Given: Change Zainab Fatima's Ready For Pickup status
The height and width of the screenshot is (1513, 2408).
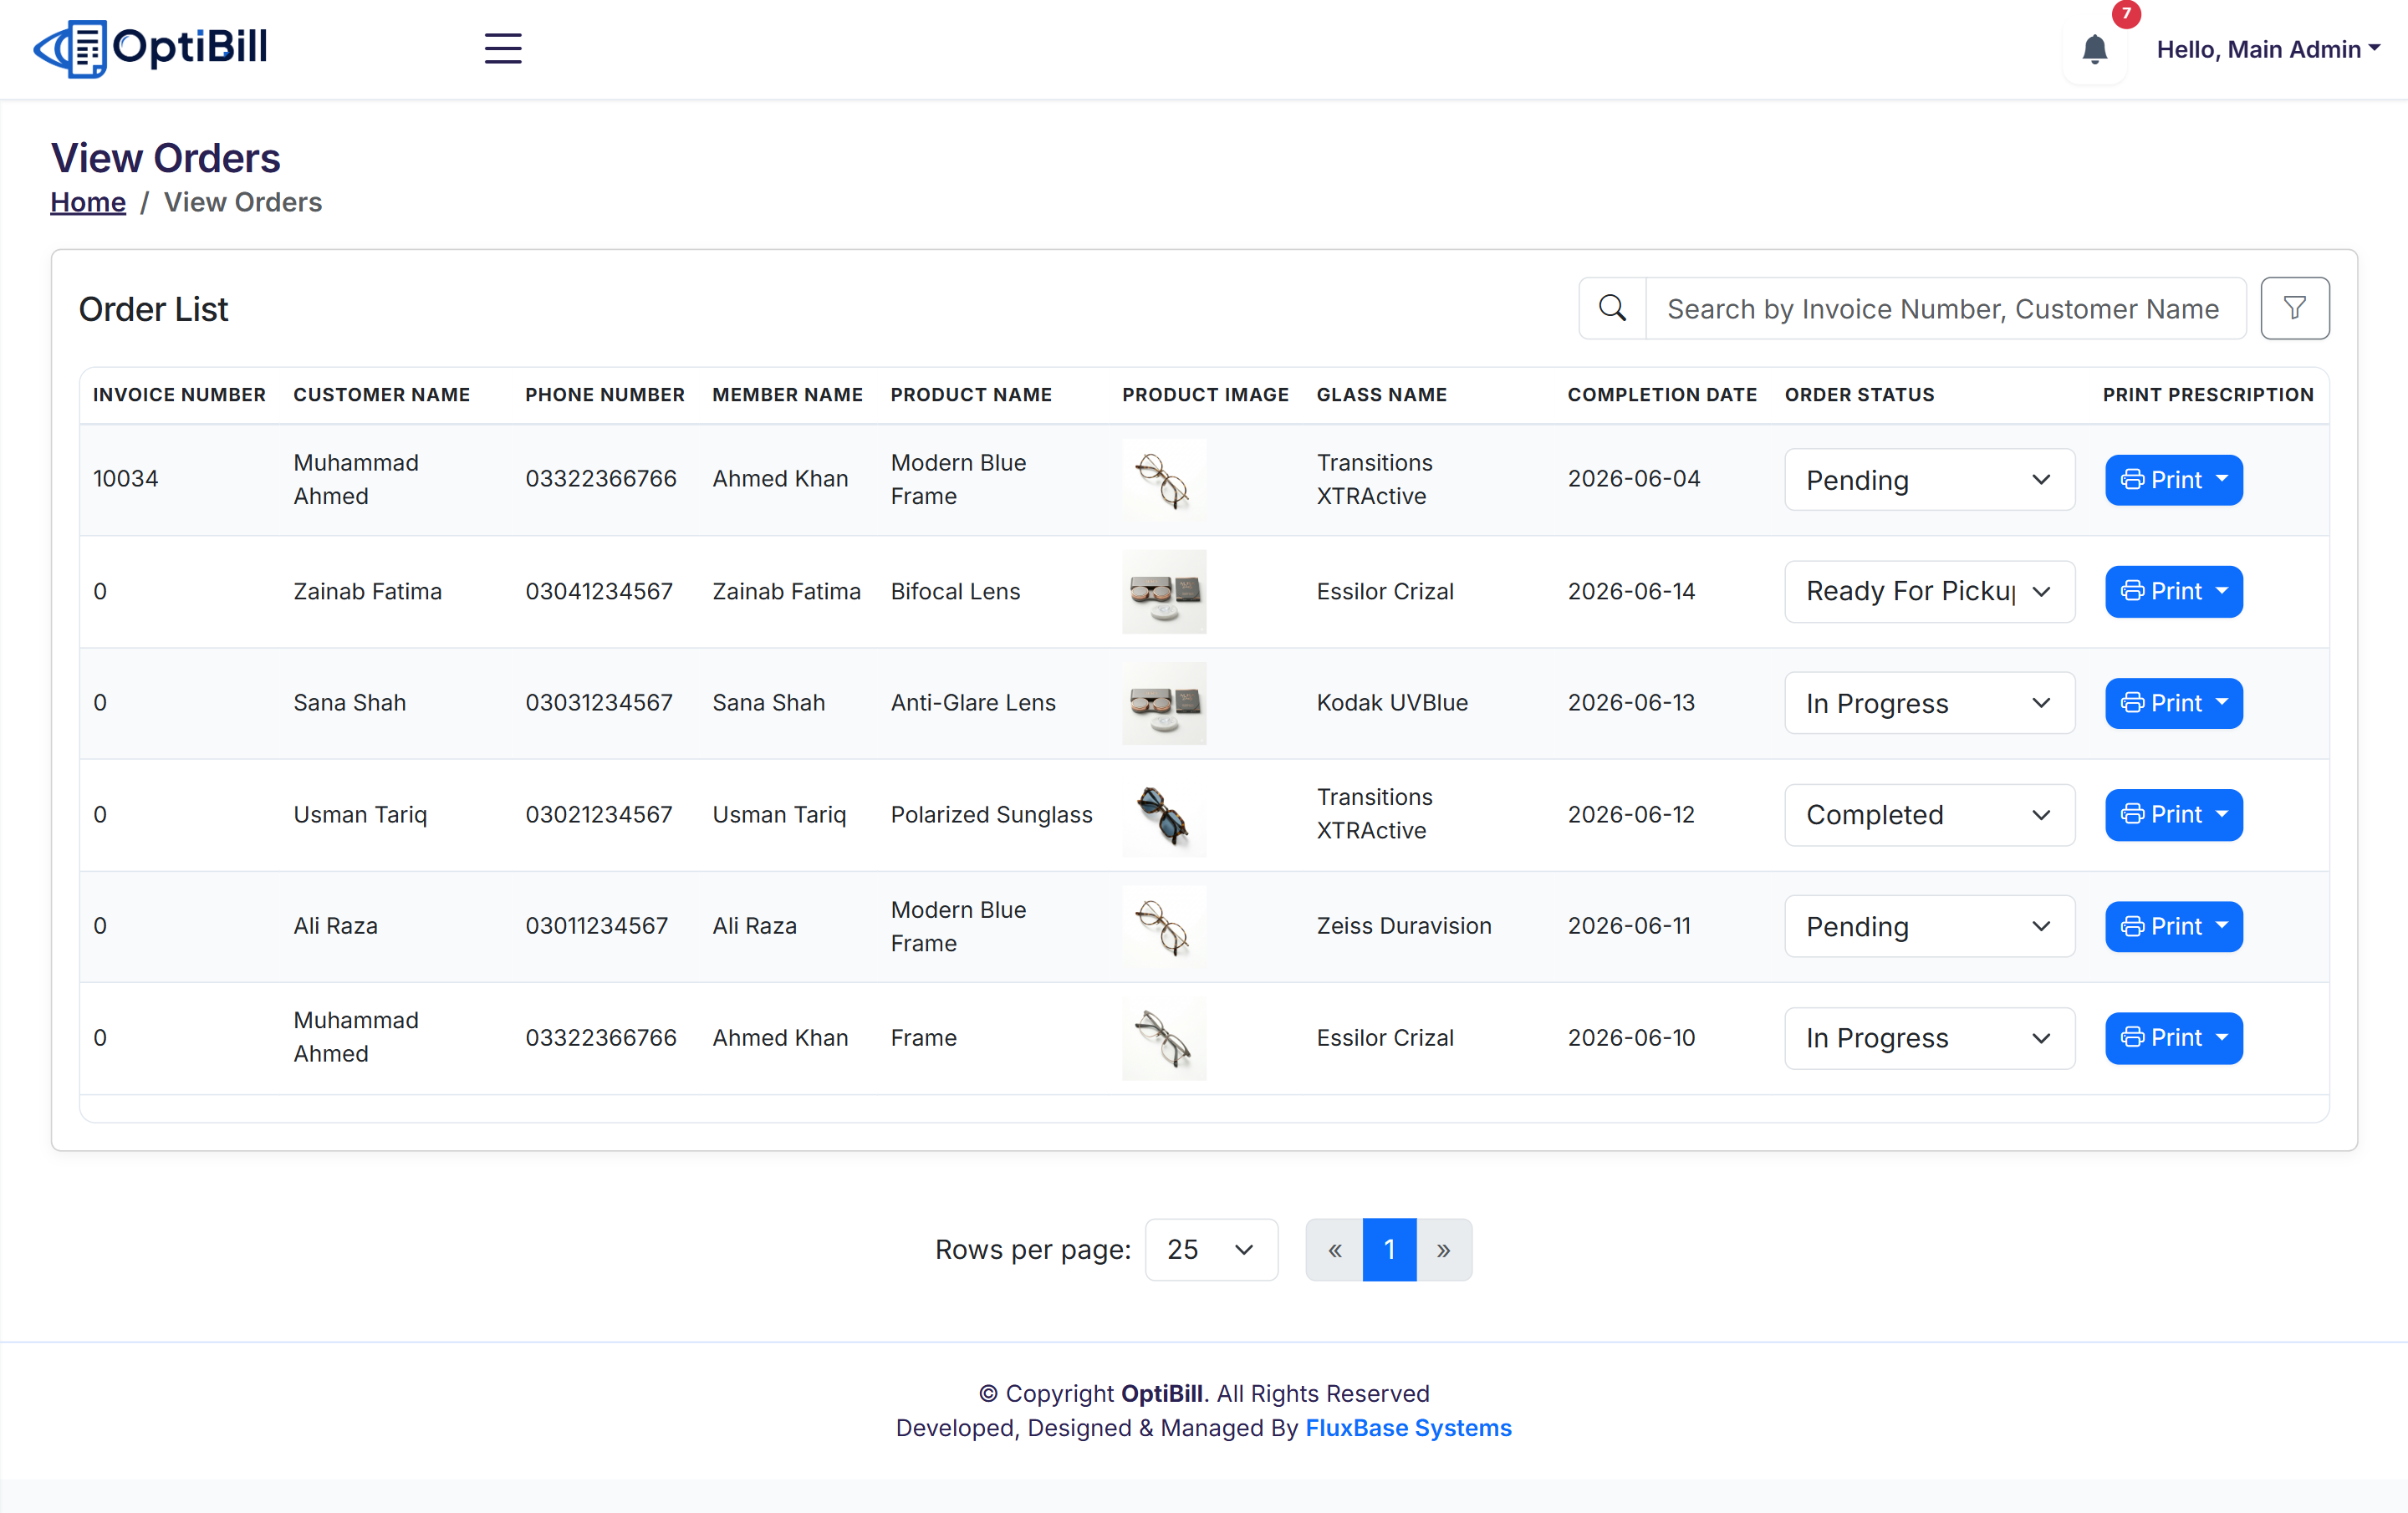Looking at the screenshot, I should 1929,591.
